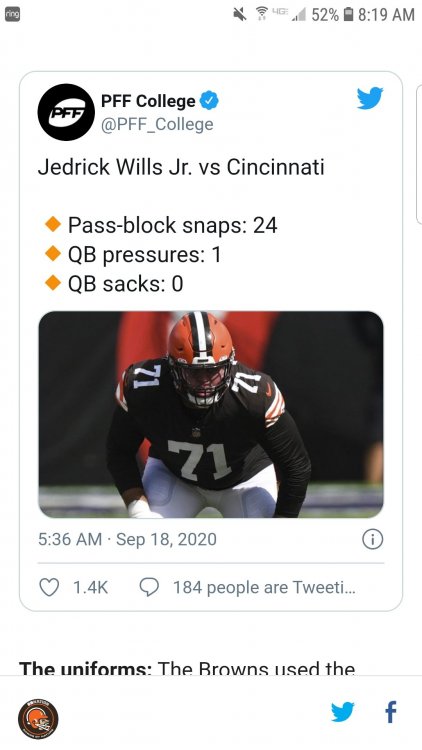Tap the Wi-Fi signal icon in the status bar

(261, 14)
